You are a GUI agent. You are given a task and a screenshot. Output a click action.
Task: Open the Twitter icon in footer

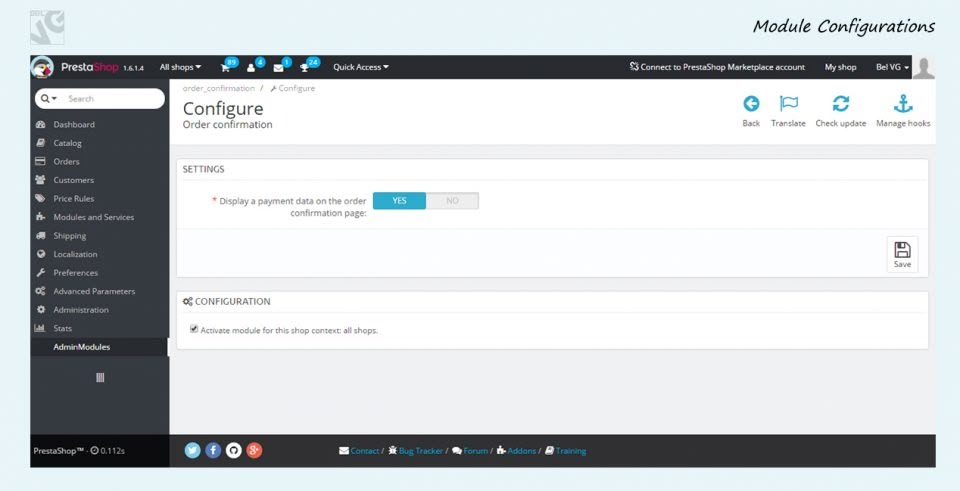click(x=193, y=450)
